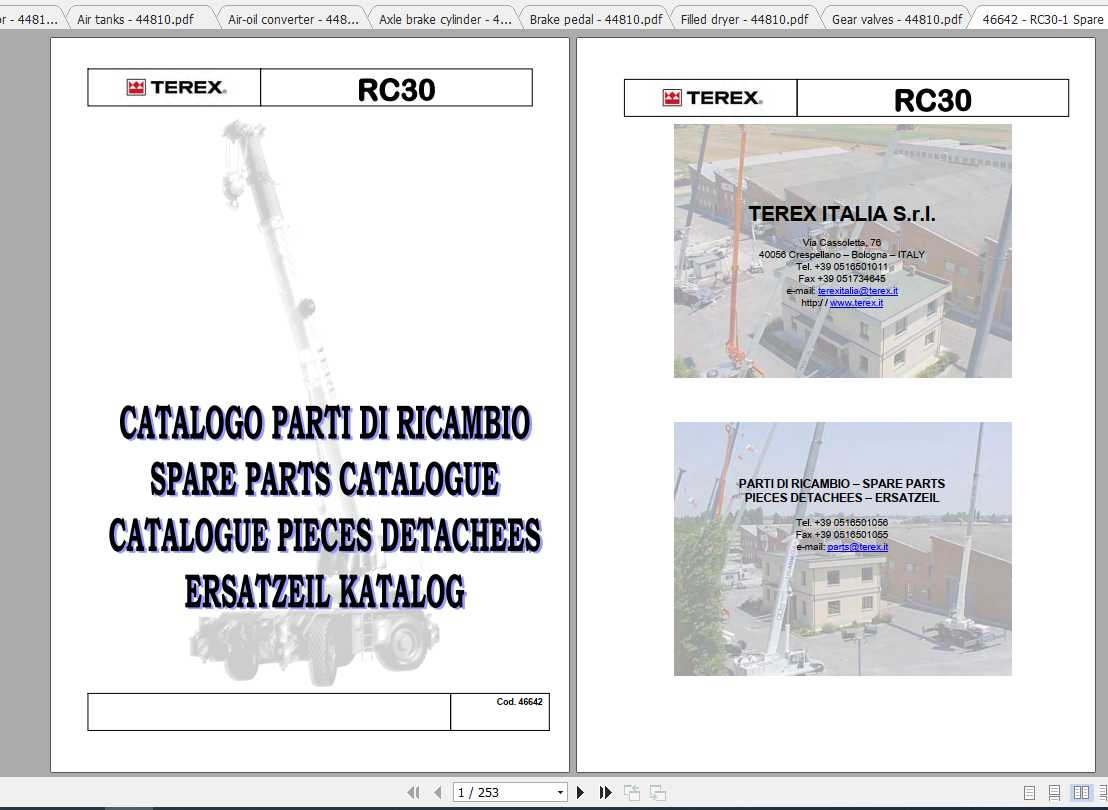The width and height of the screenshot is (1108, 810).
Task: Switch to Air tanks - 44810.pdf tab
Action: tap(135, 19)
